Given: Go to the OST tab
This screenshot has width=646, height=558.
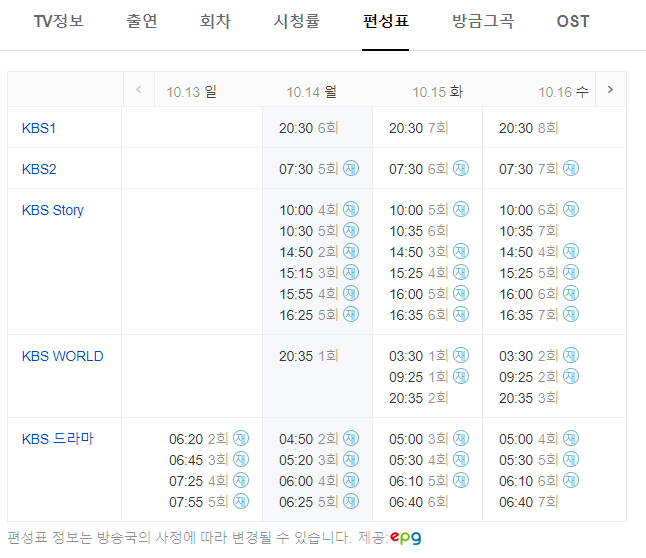Looking at the screenshot, I should tap(573, 21).
